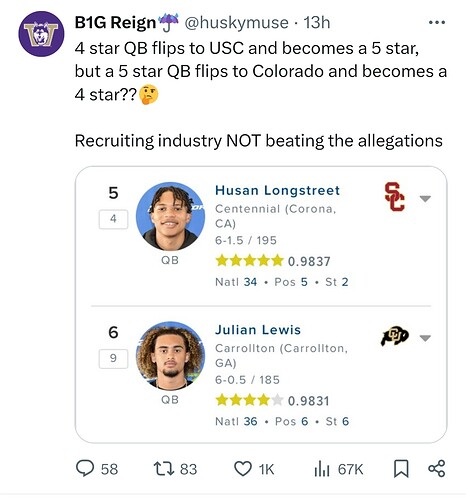This screenshot has width=467, height=500.
Task: Visit the @huskymuse handle
Action: (236, 23)
